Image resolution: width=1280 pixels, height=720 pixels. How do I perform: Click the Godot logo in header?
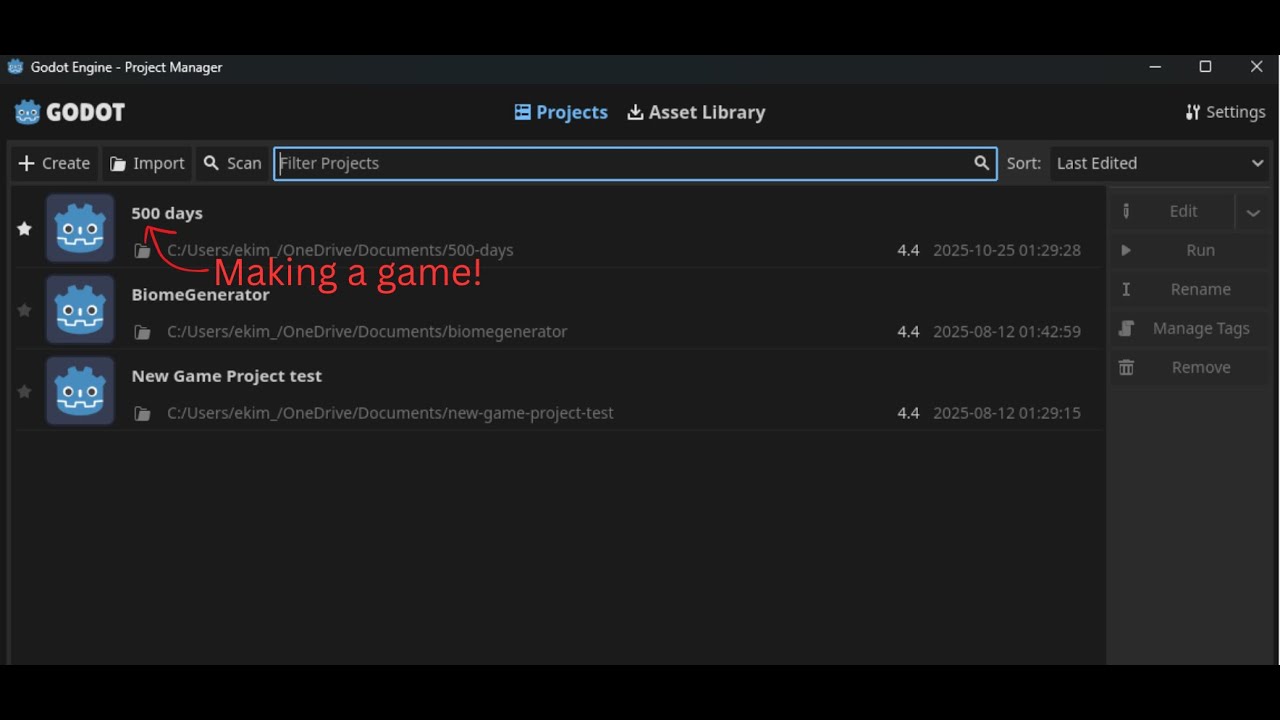70,112
